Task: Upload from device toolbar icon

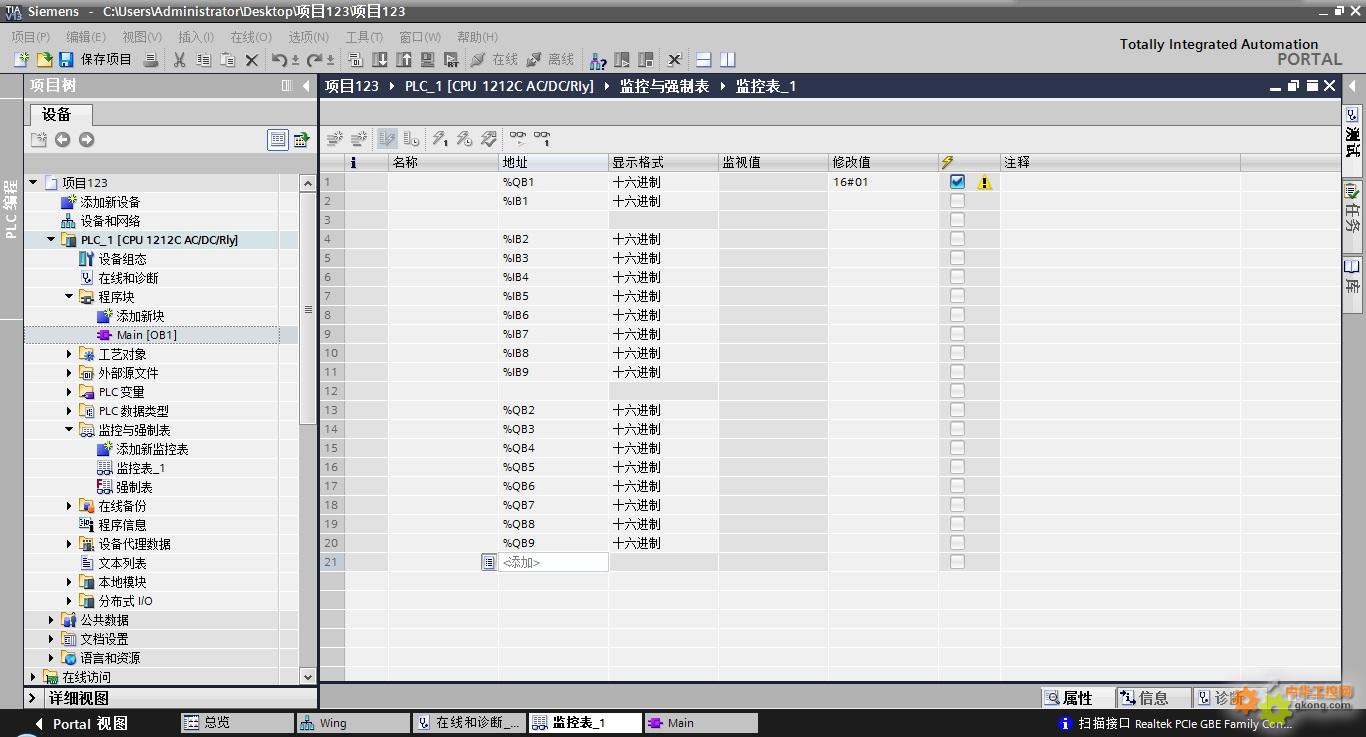Action: [x=404, y=60]
